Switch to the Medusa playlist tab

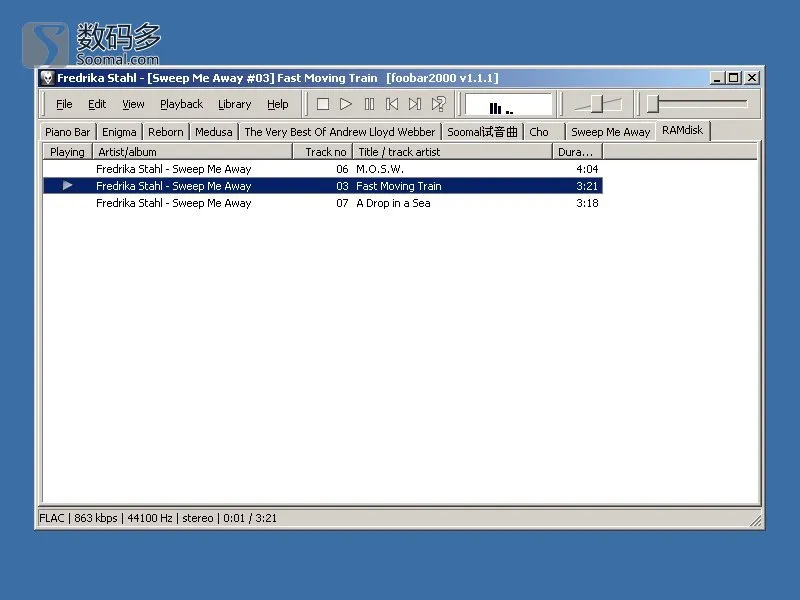tap(214, 132)
